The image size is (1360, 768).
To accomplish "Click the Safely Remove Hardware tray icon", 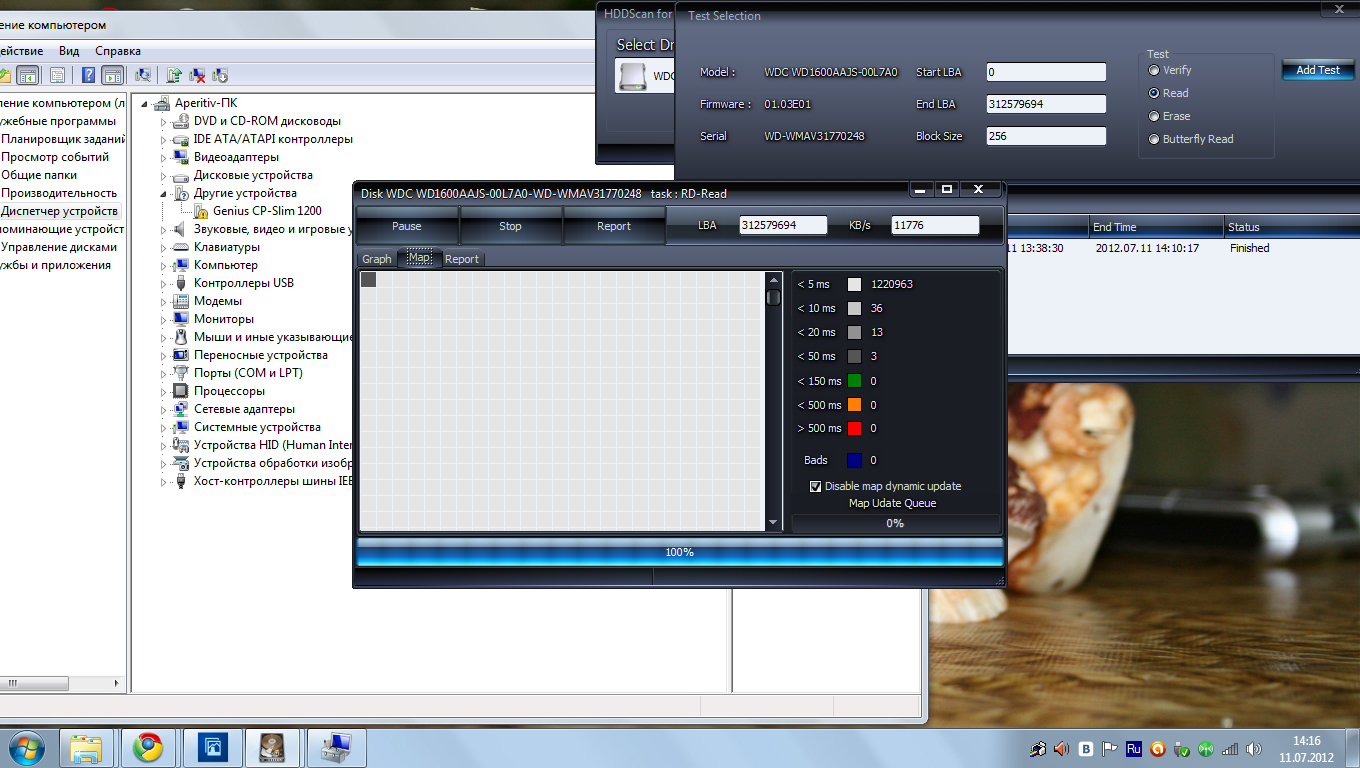I will pos(1182,748).
